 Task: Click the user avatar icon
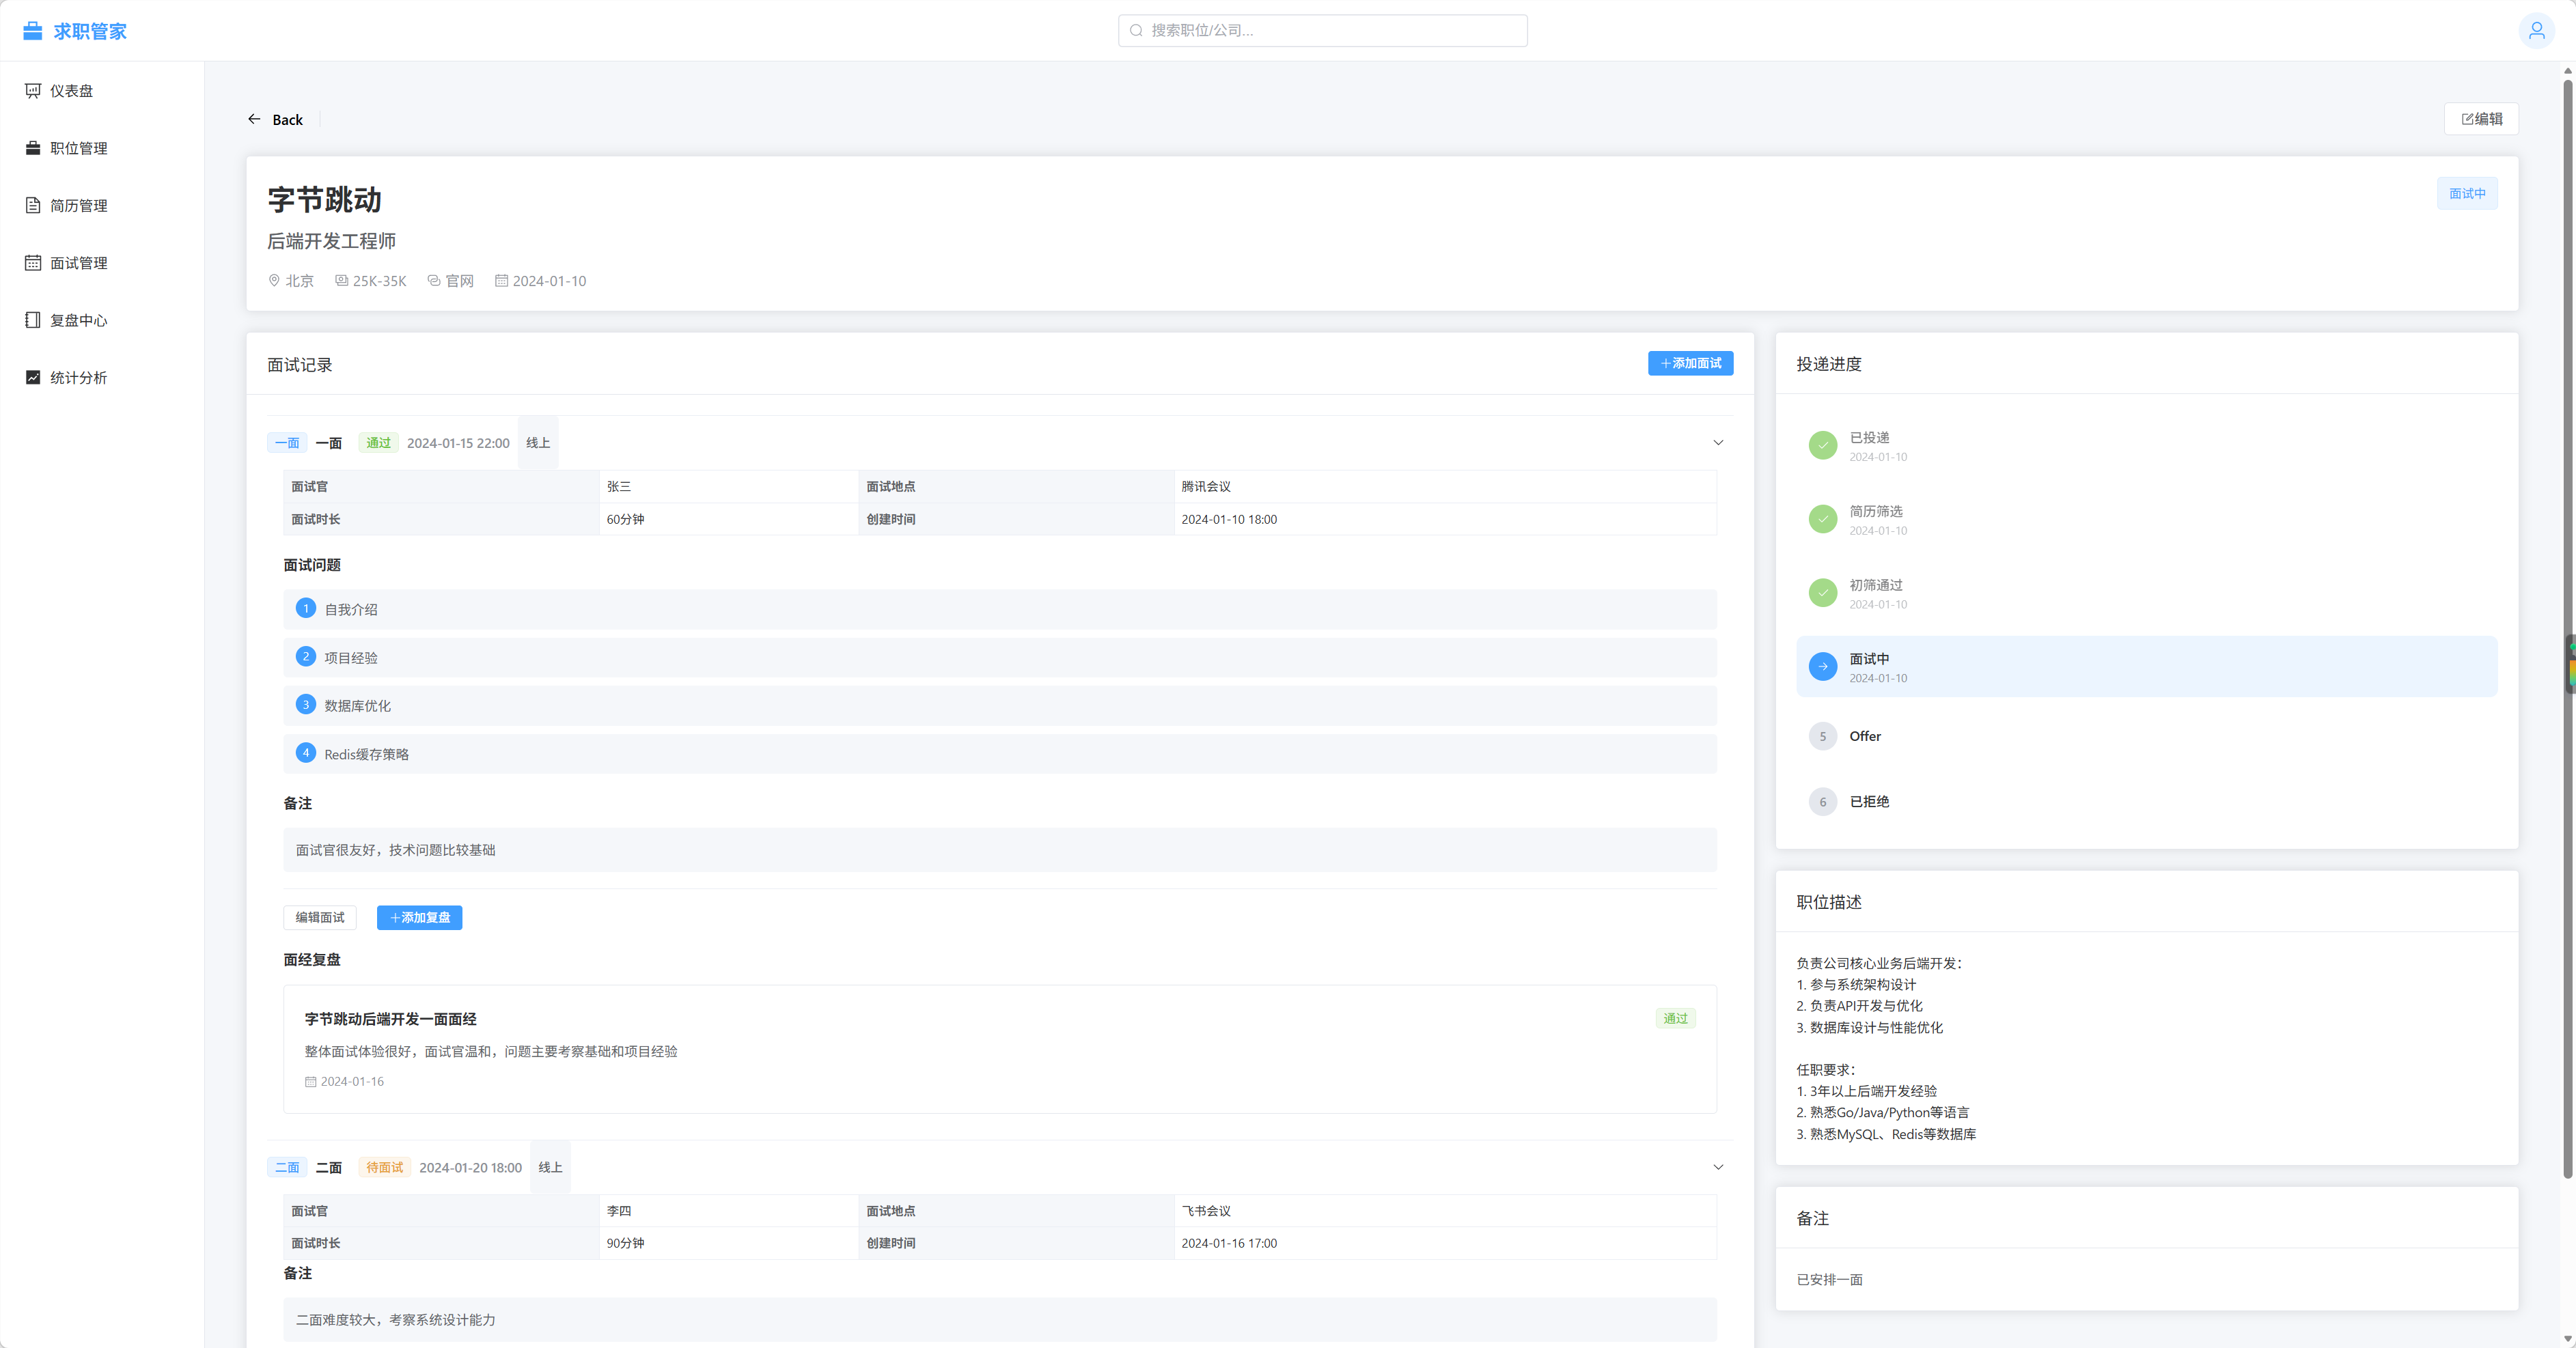(2536, 31)
